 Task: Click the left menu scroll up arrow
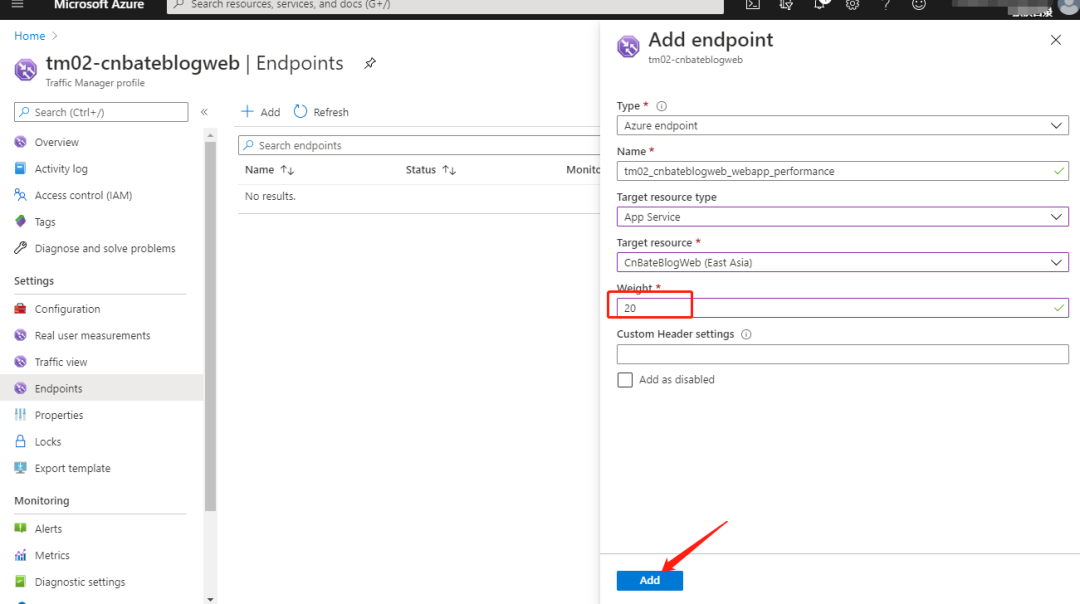pos(210,135)
